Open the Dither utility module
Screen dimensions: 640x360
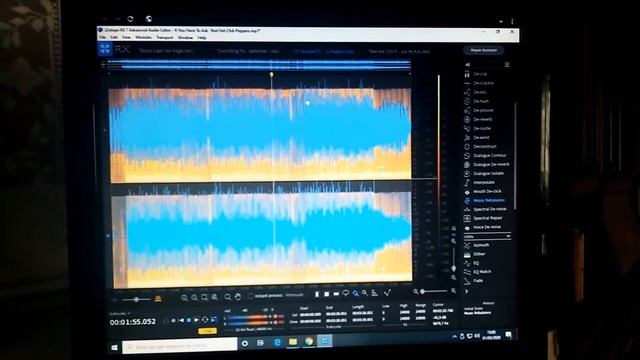pyautogui.click(x=479, y=254)
